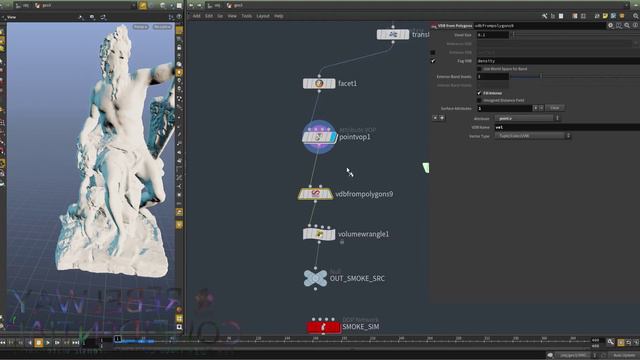Toggle the highlighted pin icon in the viewport path bar

tap(143, 5)
